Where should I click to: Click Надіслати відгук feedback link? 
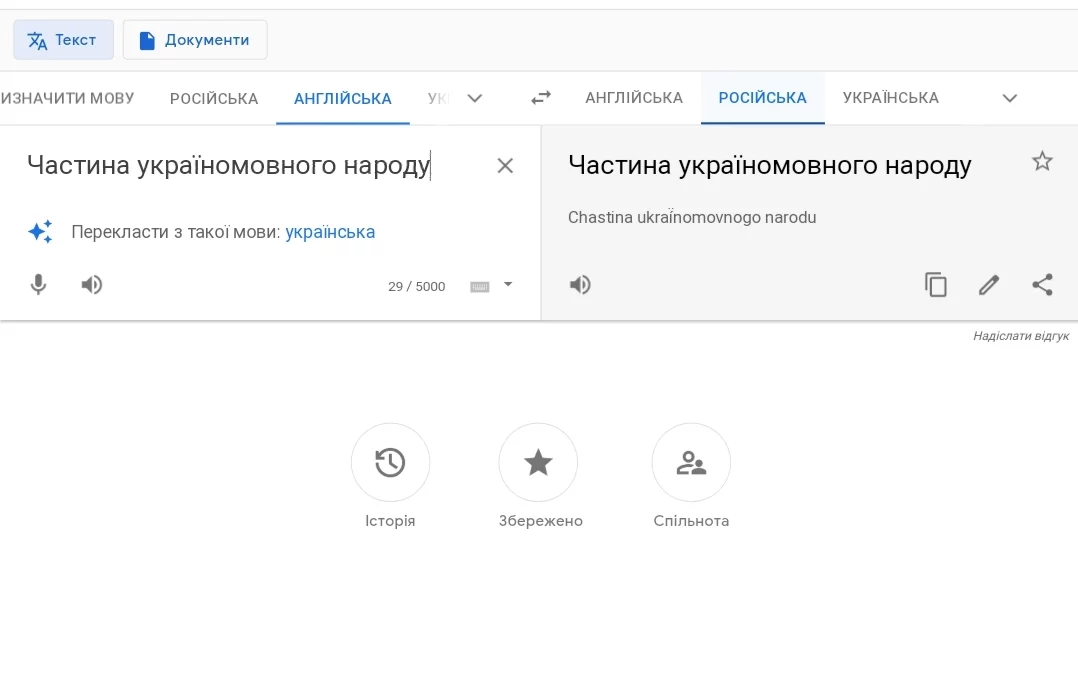coord(1021,336)
